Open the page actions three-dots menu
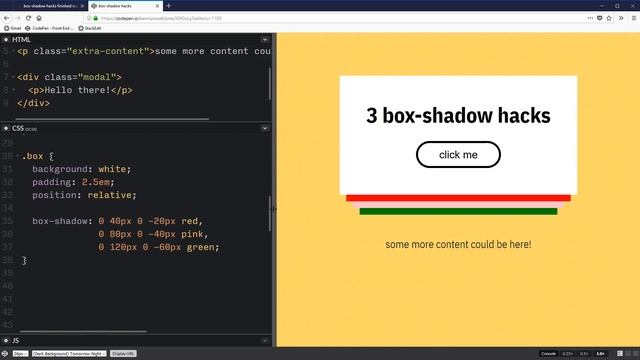Image resolution: width=640 pixels, height=360 pixels. pos(590,18)
